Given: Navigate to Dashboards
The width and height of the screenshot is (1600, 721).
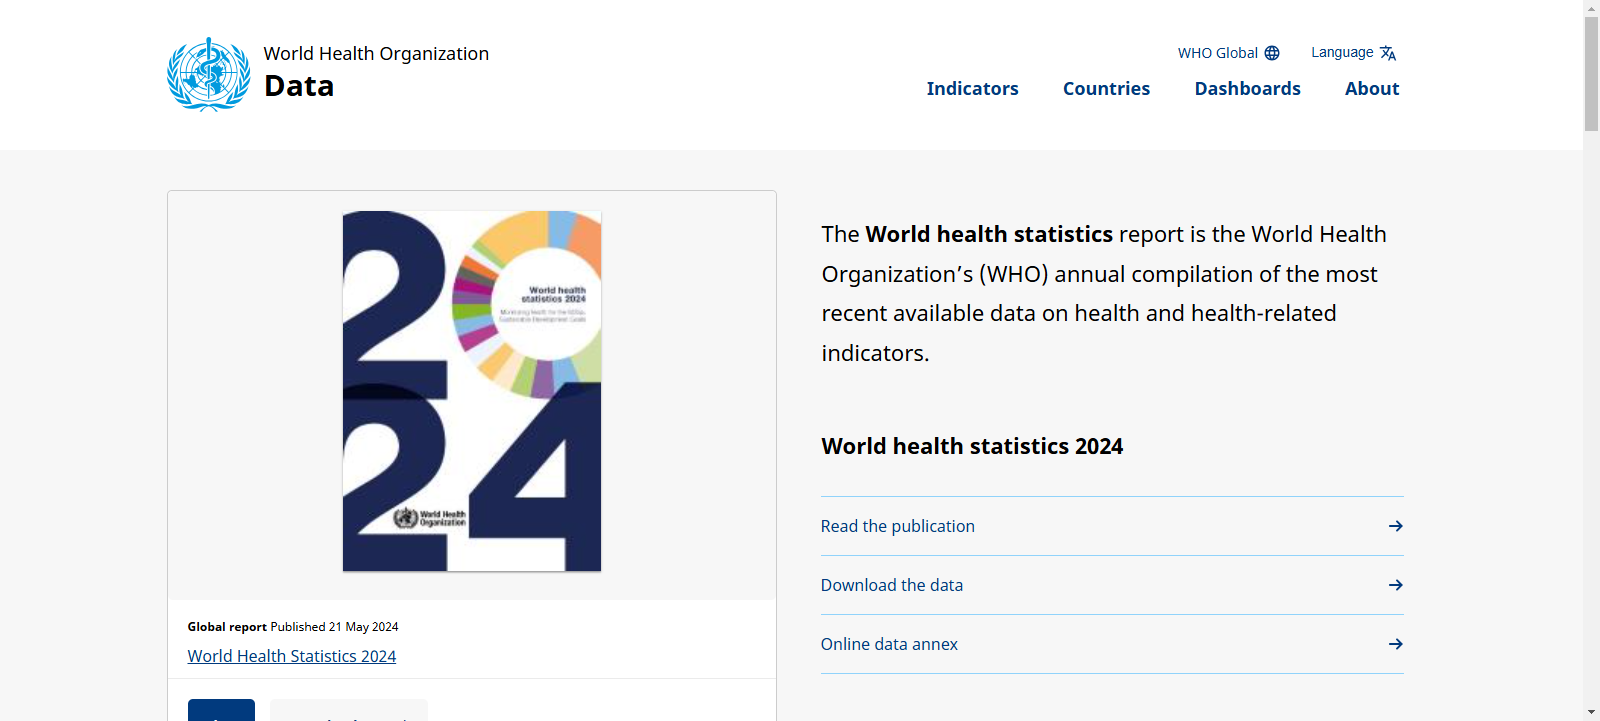Looking at the screenshot, I should pyautogui.click(x=1247, y=89).
